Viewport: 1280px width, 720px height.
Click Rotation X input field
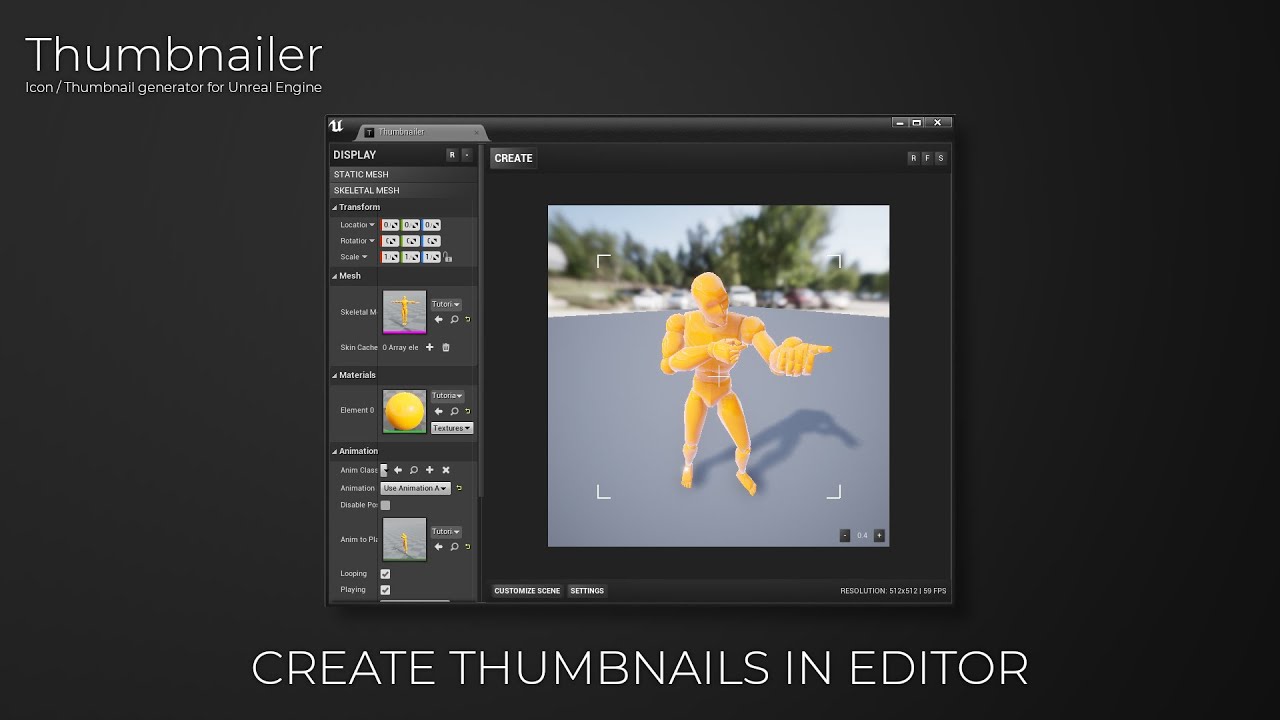[x=390, y=241]
